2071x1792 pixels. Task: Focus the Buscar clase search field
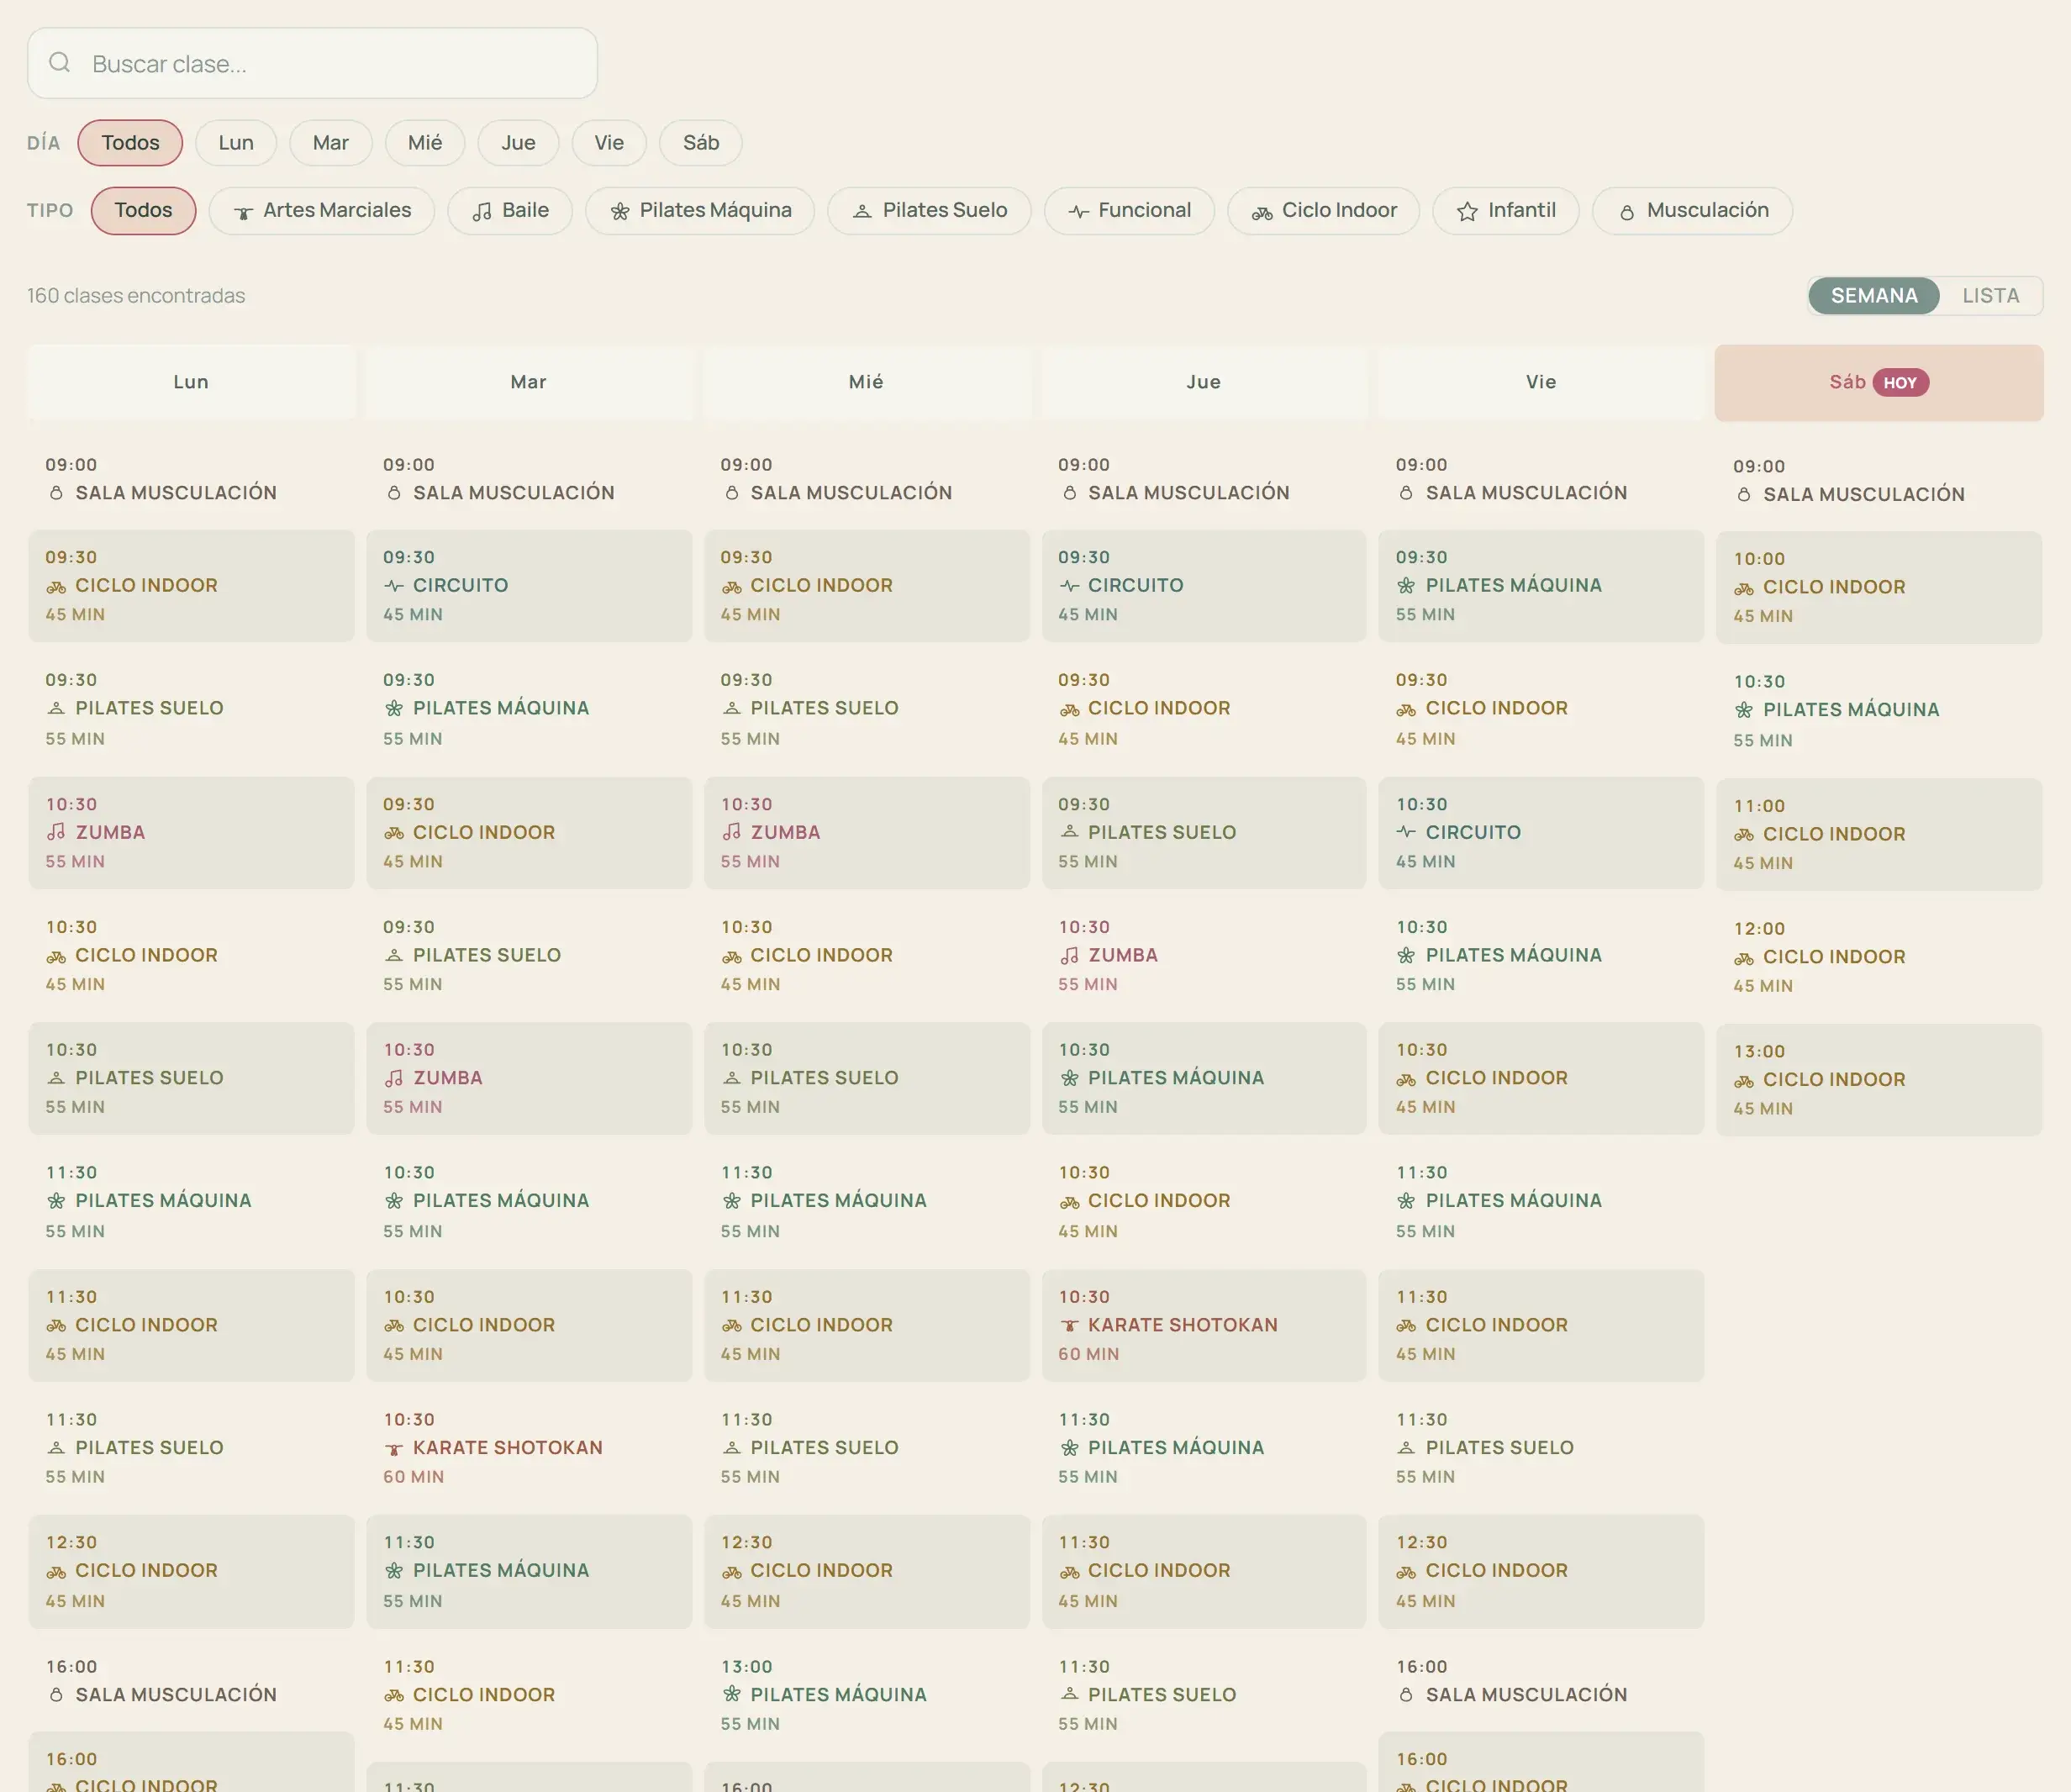tap(312, 63)
